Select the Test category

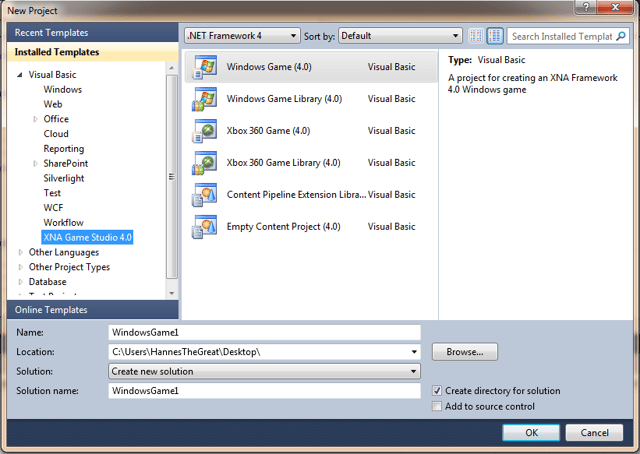click(x=52, y=193)
